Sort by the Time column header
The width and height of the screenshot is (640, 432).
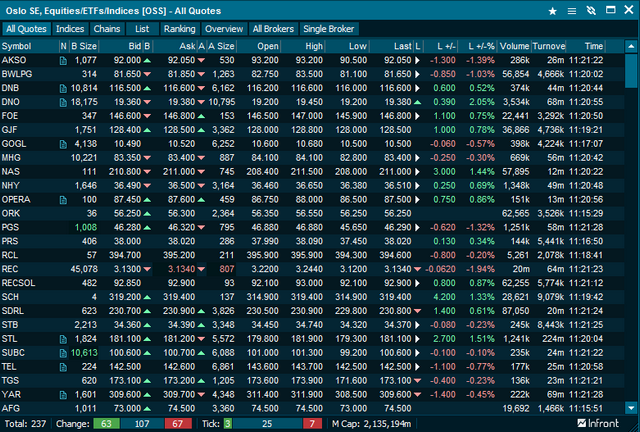tap(586, 46)
